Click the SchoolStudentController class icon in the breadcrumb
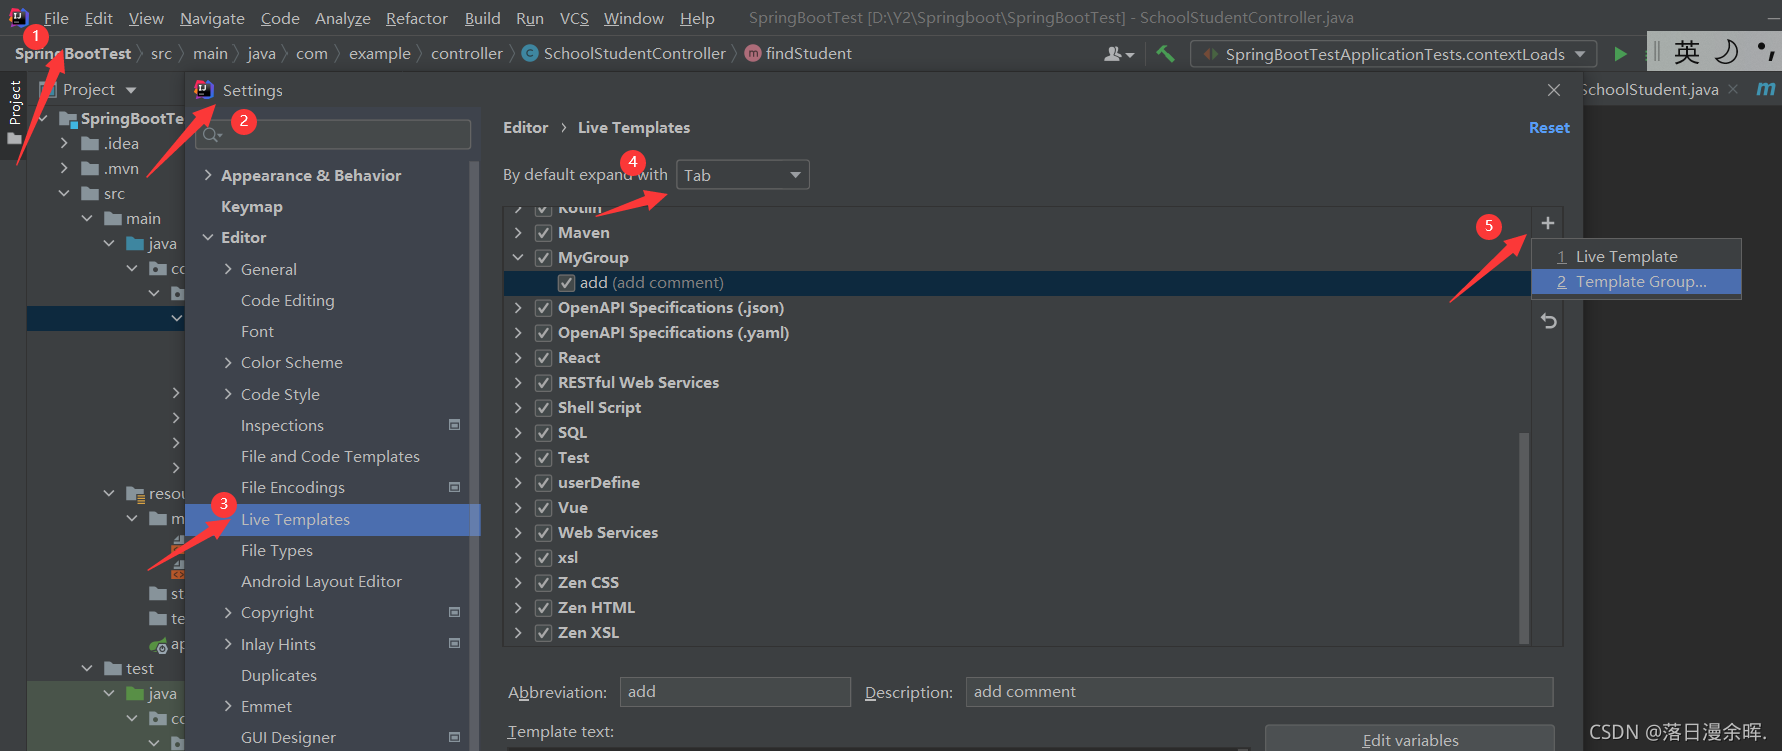Viewport: 1782px width, 751px height. (x=530, y=54)
